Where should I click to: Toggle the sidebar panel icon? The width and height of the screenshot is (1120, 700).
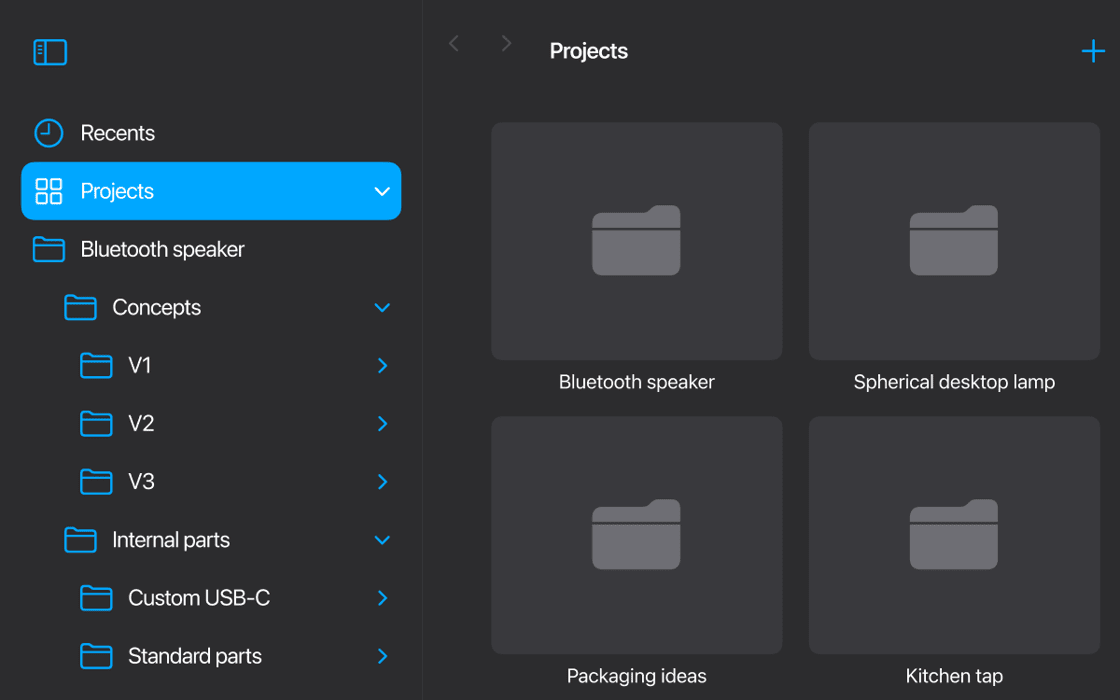point(50,52)
